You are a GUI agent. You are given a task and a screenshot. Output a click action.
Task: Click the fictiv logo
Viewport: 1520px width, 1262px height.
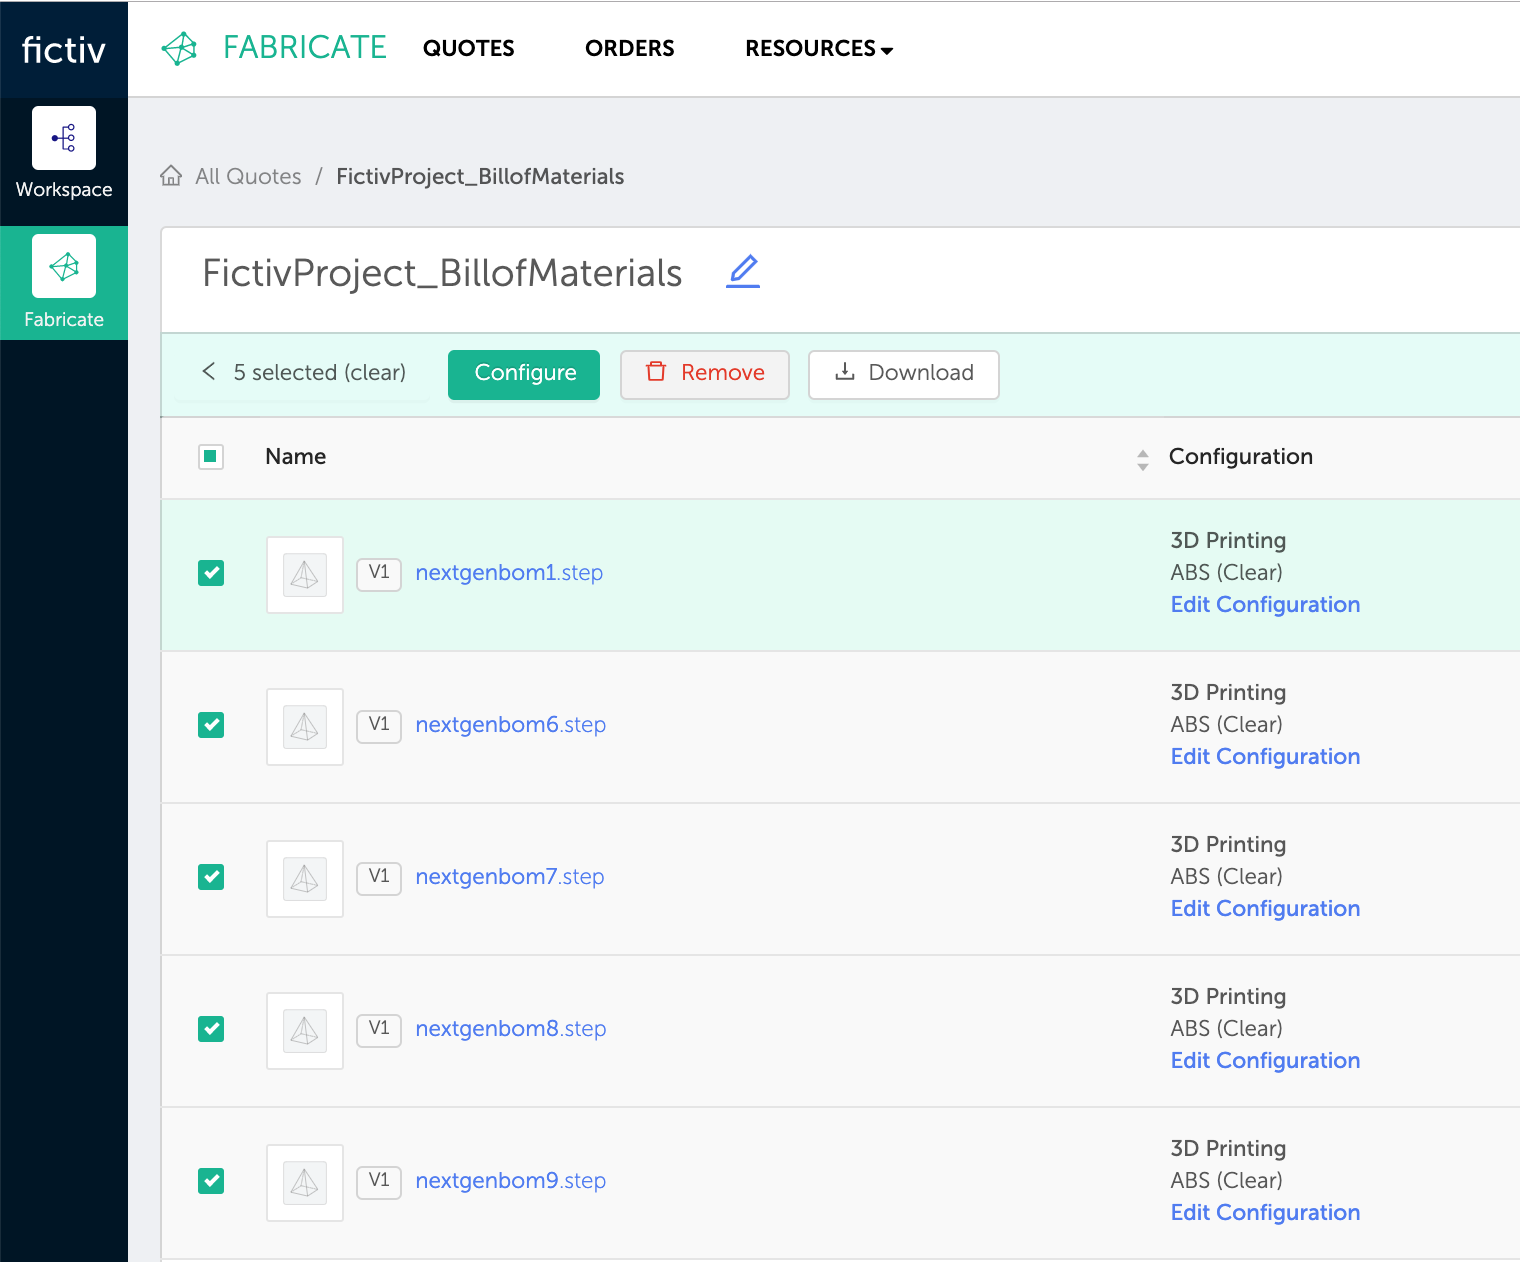click(x=64, y=49)
